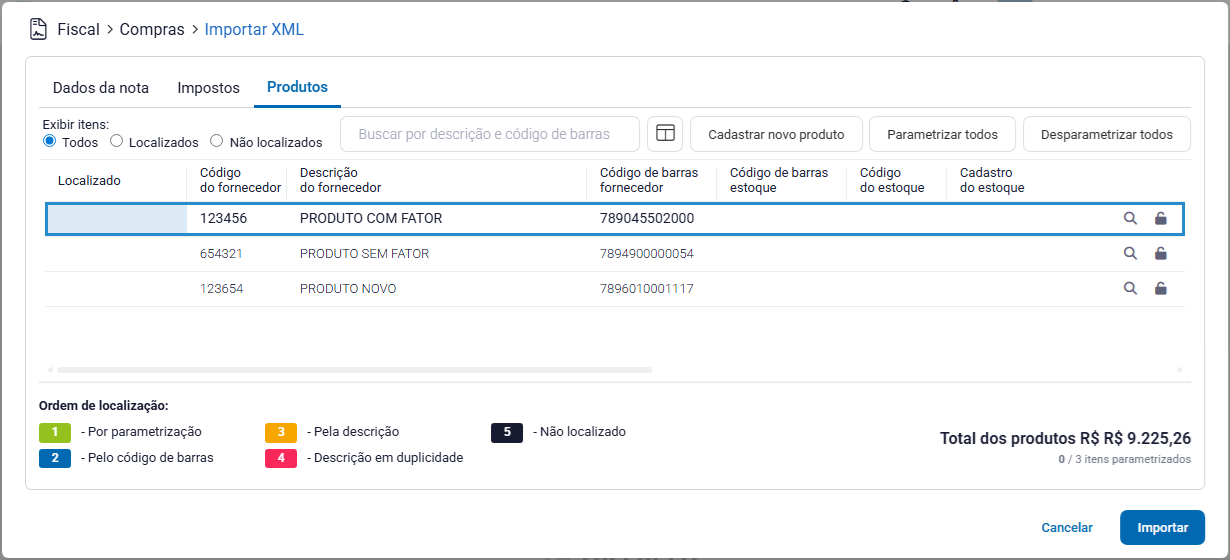Click the Parametrizar todos button
Viewport: 1230px width, 560px height.
click(x=942, y=134)
